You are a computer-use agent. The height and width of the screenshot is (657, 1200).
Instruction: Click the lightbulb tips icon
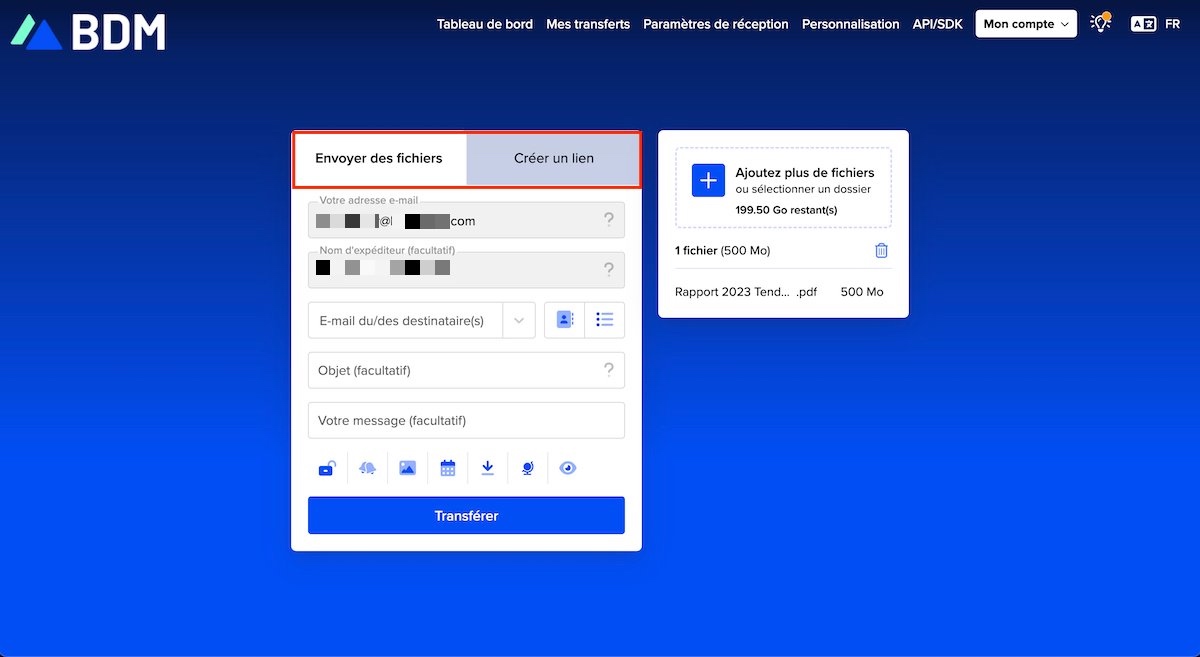1101,23
